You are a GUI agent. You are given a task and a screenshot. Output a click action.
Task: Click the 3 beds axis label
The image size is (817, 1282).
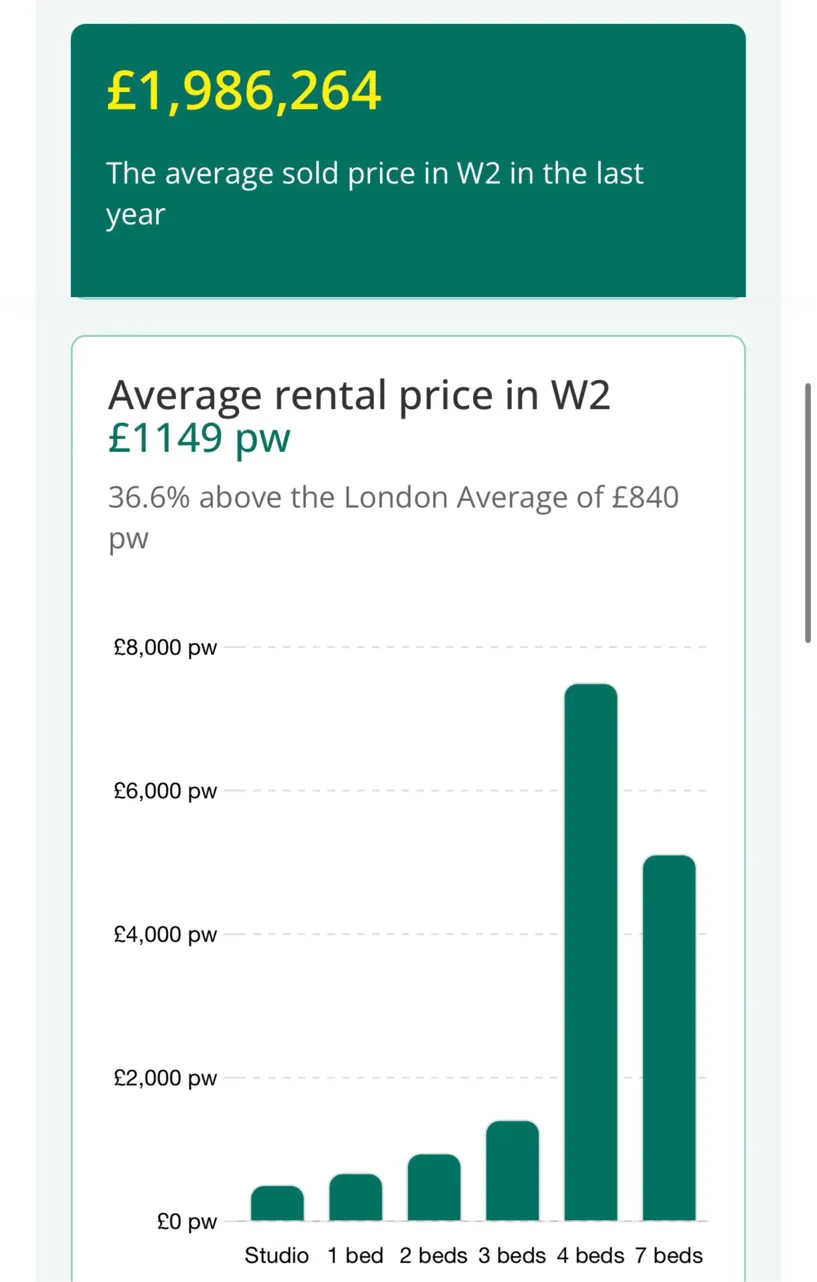coord(512,1255)
